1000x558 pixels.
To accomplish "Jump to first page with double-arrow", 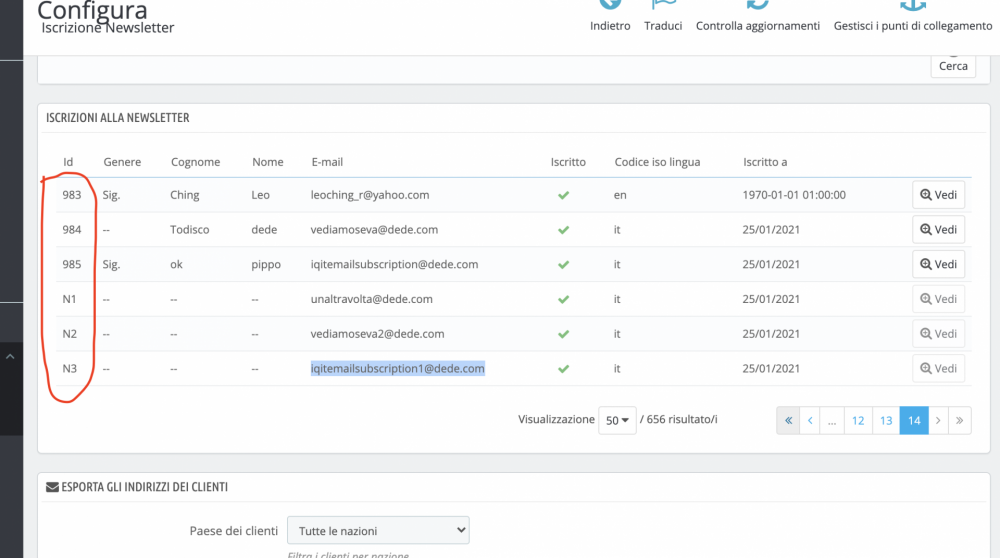I will 788,421.
